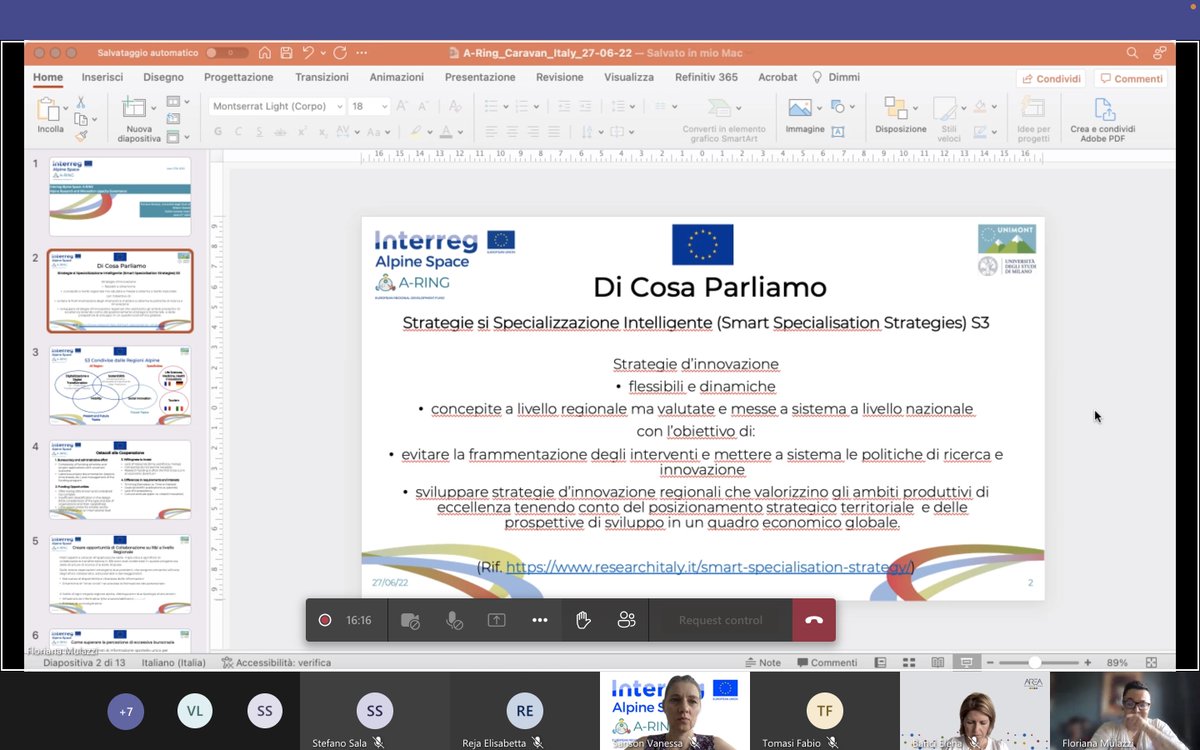Click the share content tray icon

point(496,620)
